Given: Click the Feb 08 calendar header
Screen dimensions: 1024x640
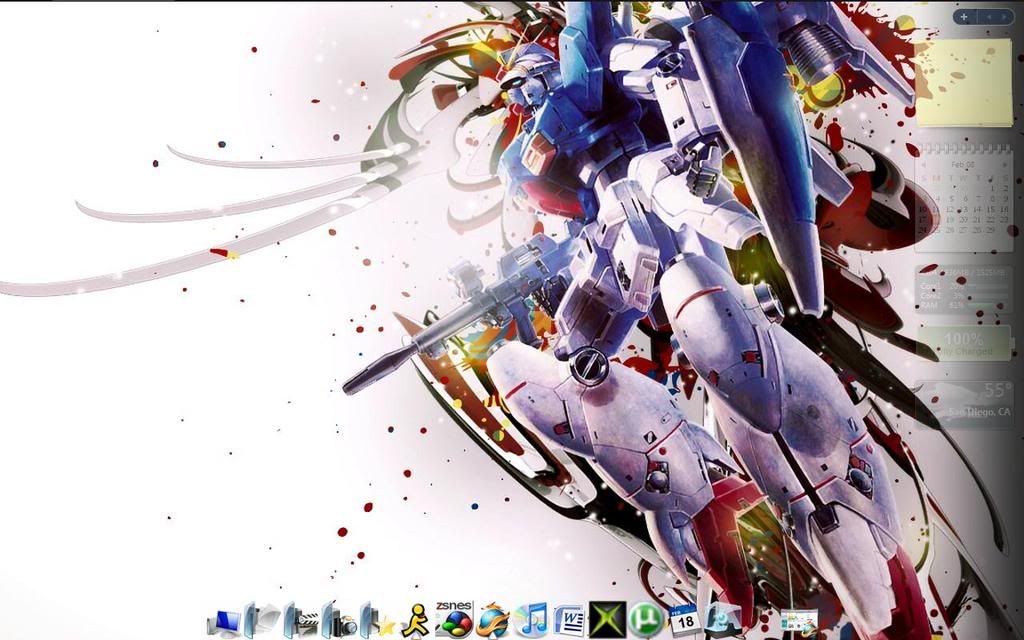Looking at the screenshot, I should [963, 165].
